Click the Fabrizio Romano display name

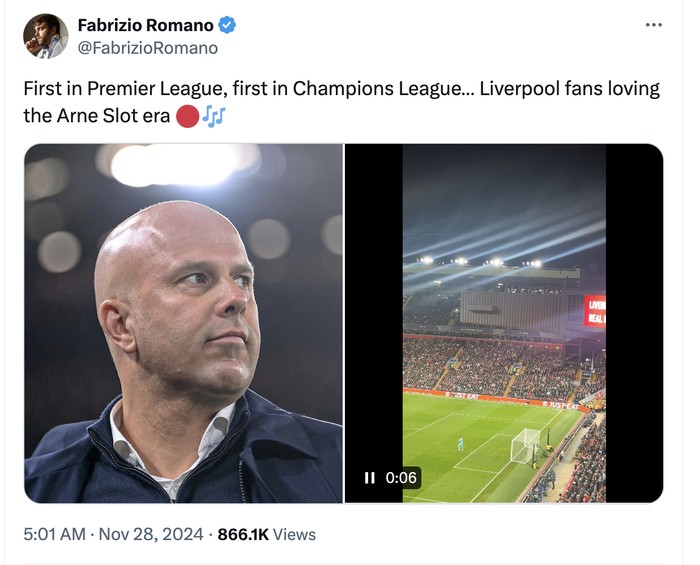(145, 25)
